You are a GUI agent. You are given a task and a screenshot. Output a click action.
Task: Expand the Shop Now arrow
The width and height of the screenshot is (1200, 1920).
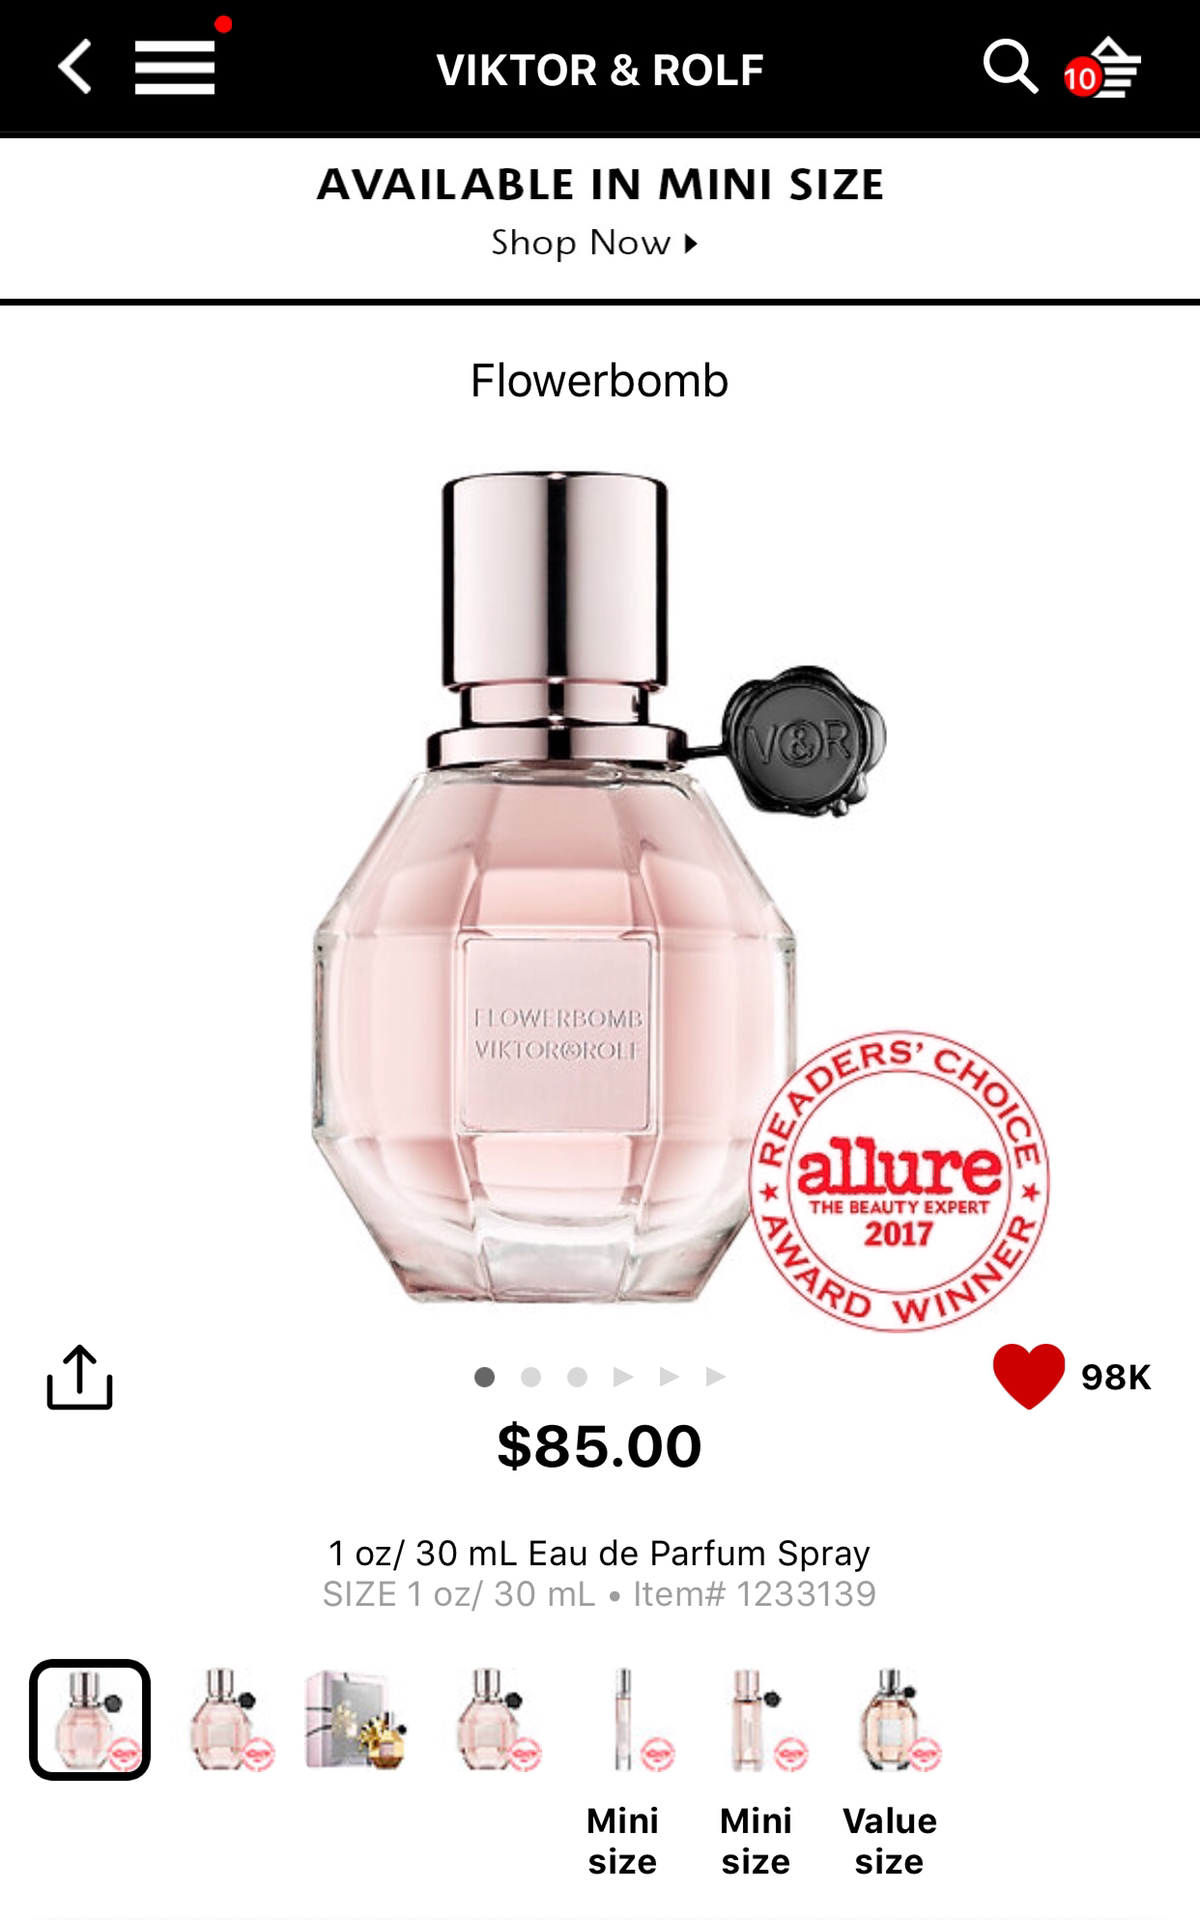[690, 243]
